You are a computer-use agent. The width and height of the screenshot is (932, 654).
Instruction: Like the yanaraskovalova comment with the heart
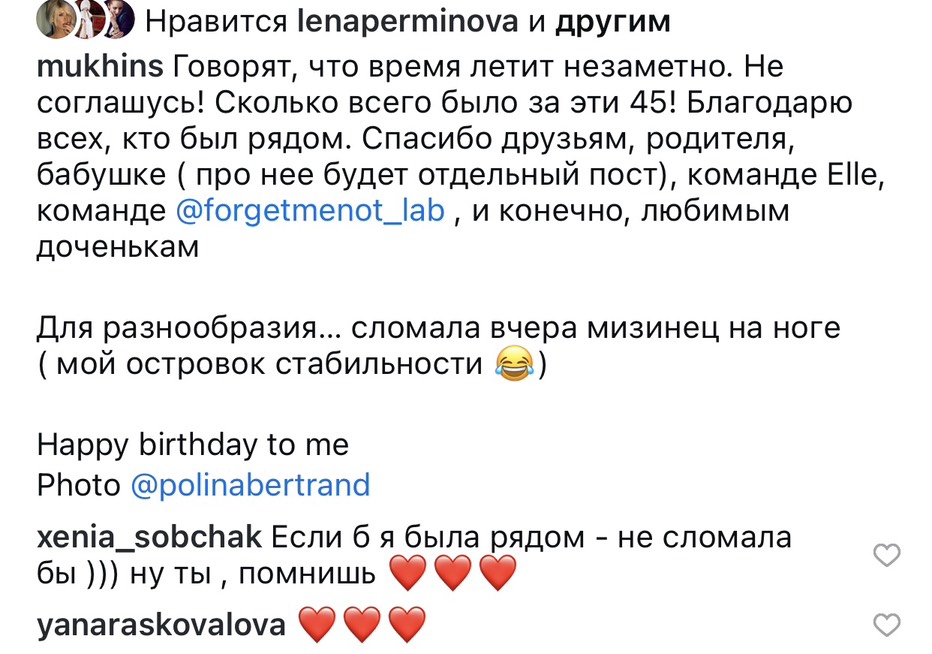click(886, 625)
